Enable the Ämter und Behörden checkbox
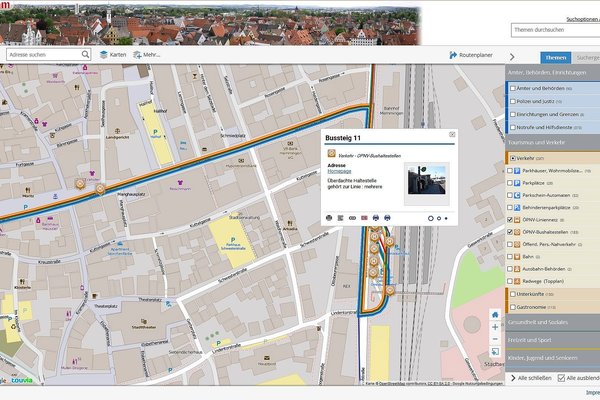This screenshot has width=600, height=400. (x=513, y=88)
